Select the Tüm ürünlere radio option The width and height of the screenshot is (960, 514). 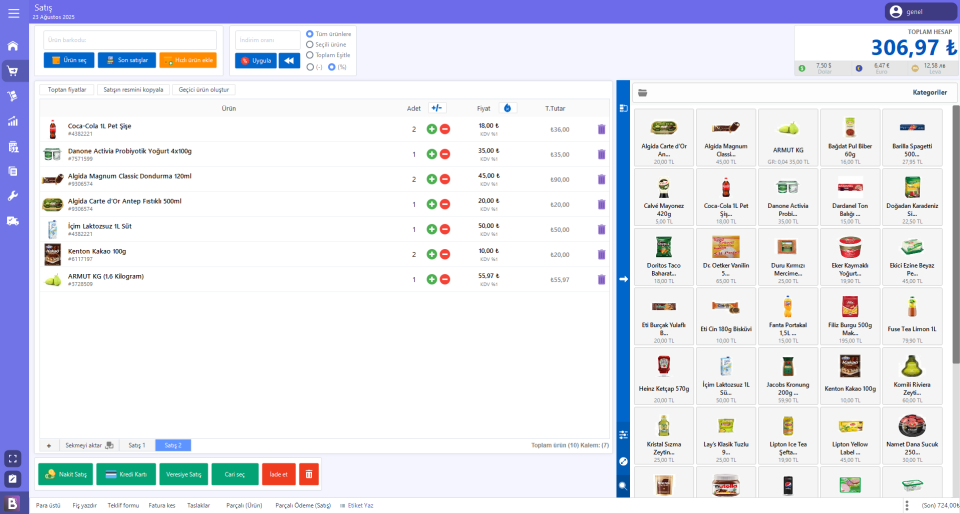pos(310,34)
